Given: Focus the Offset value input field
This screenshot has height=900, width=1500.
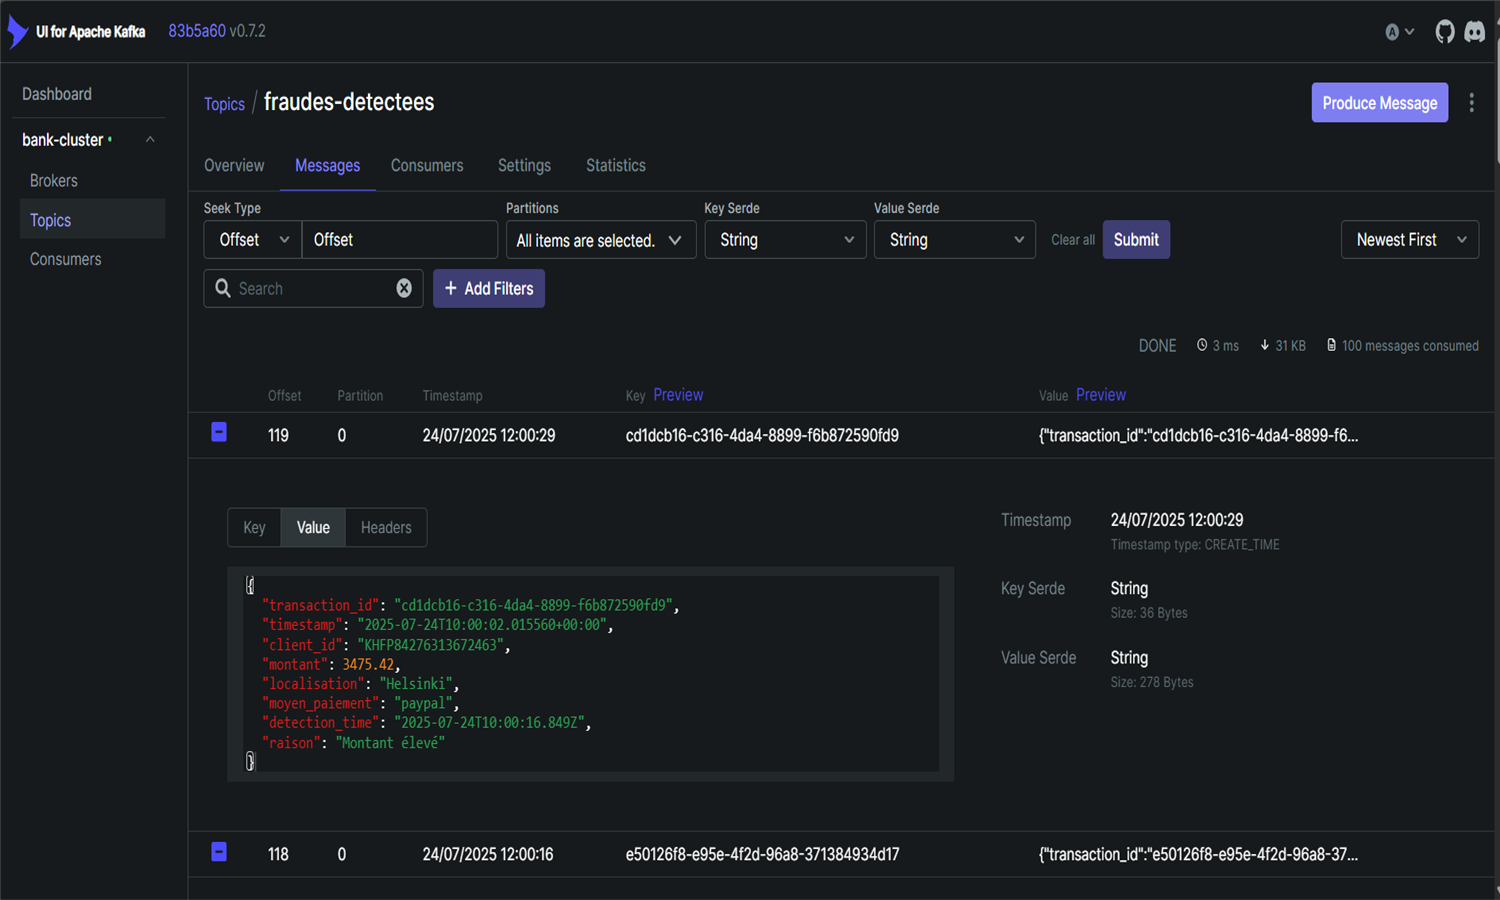Looking at the screenshot, I should 400,240.
